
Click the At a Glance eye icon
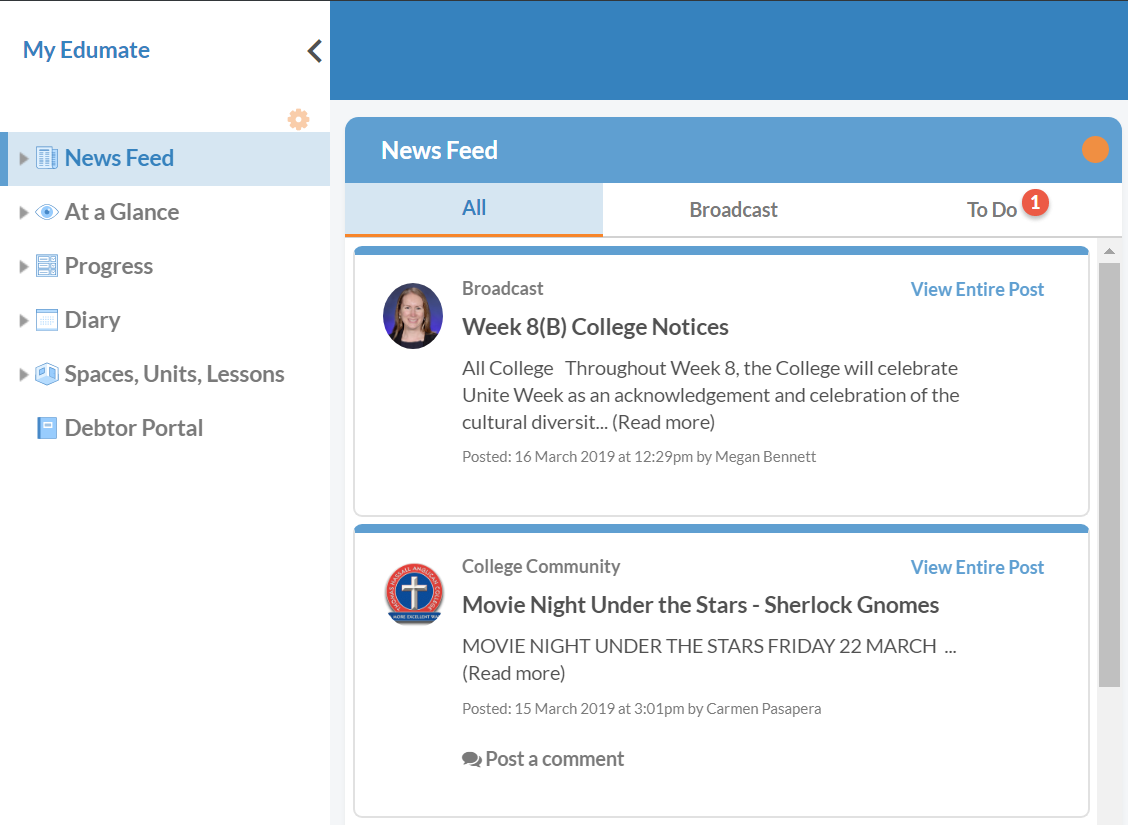[x=47, y=212]
